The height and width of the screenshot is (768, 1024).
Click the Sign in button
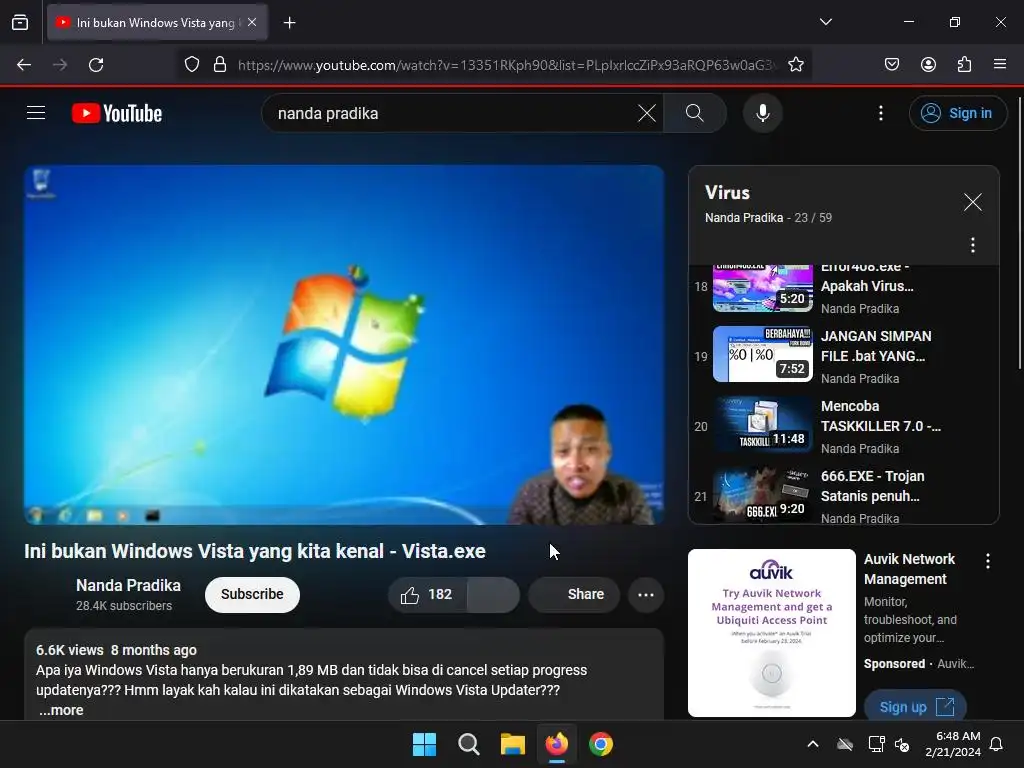point(957,113)
